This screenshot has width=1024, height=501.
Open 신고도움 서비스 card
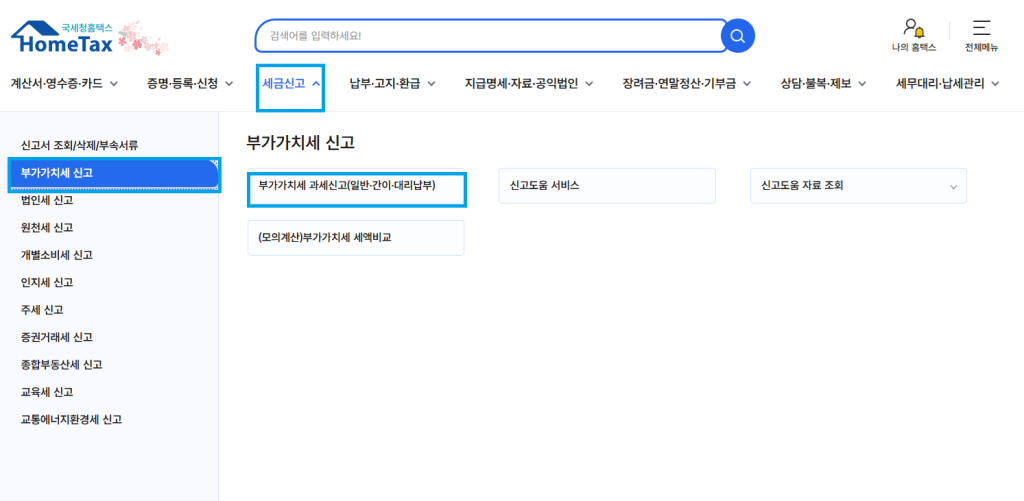[x=607, y=186]
